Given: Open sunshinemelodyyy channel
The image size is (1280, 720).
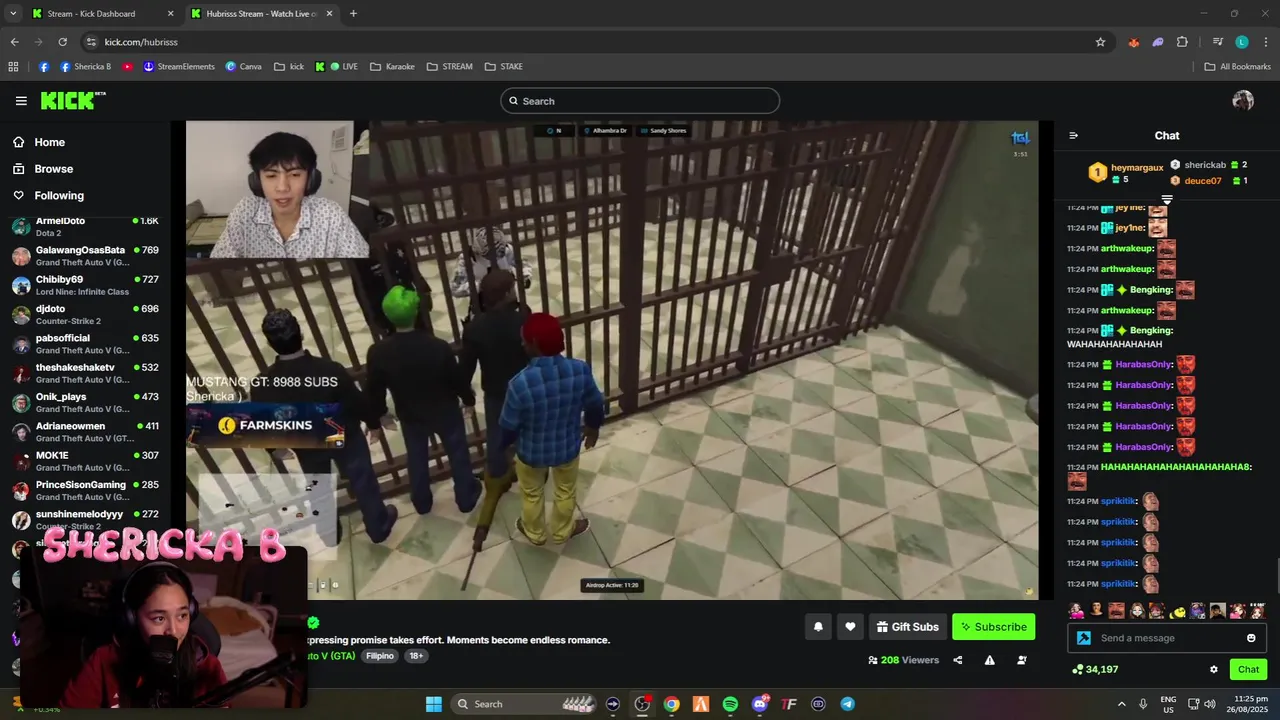Looking at the screenshot, I should 85,520.
